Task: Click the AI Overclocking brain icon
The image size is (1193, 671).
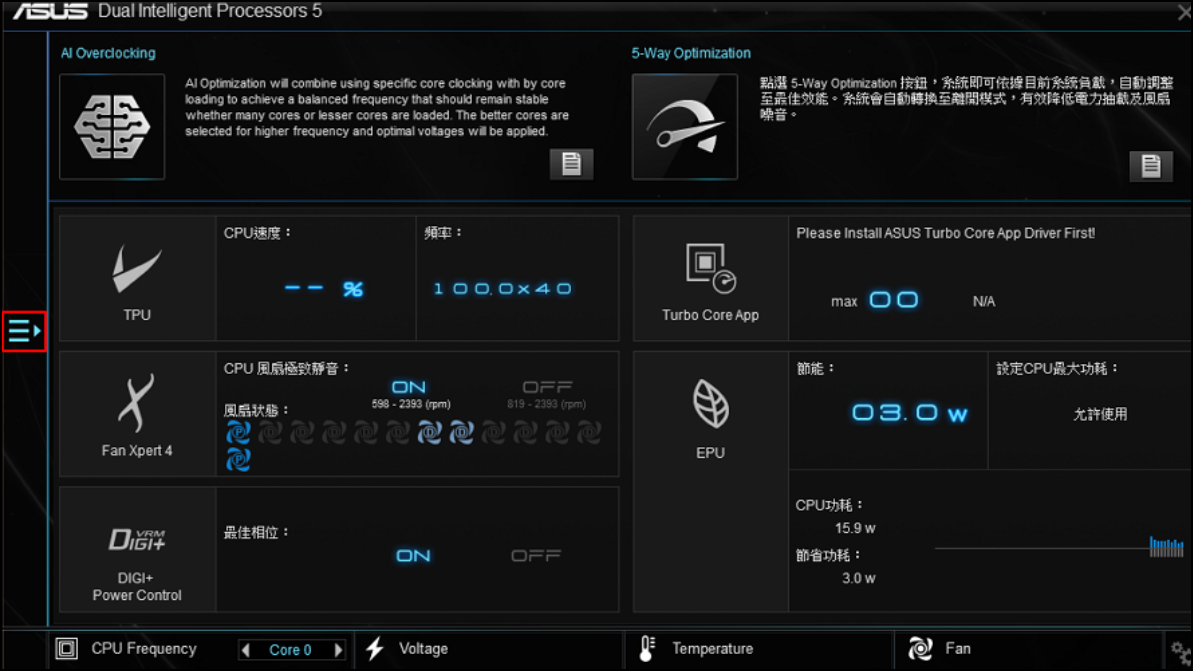Action: 112,127
